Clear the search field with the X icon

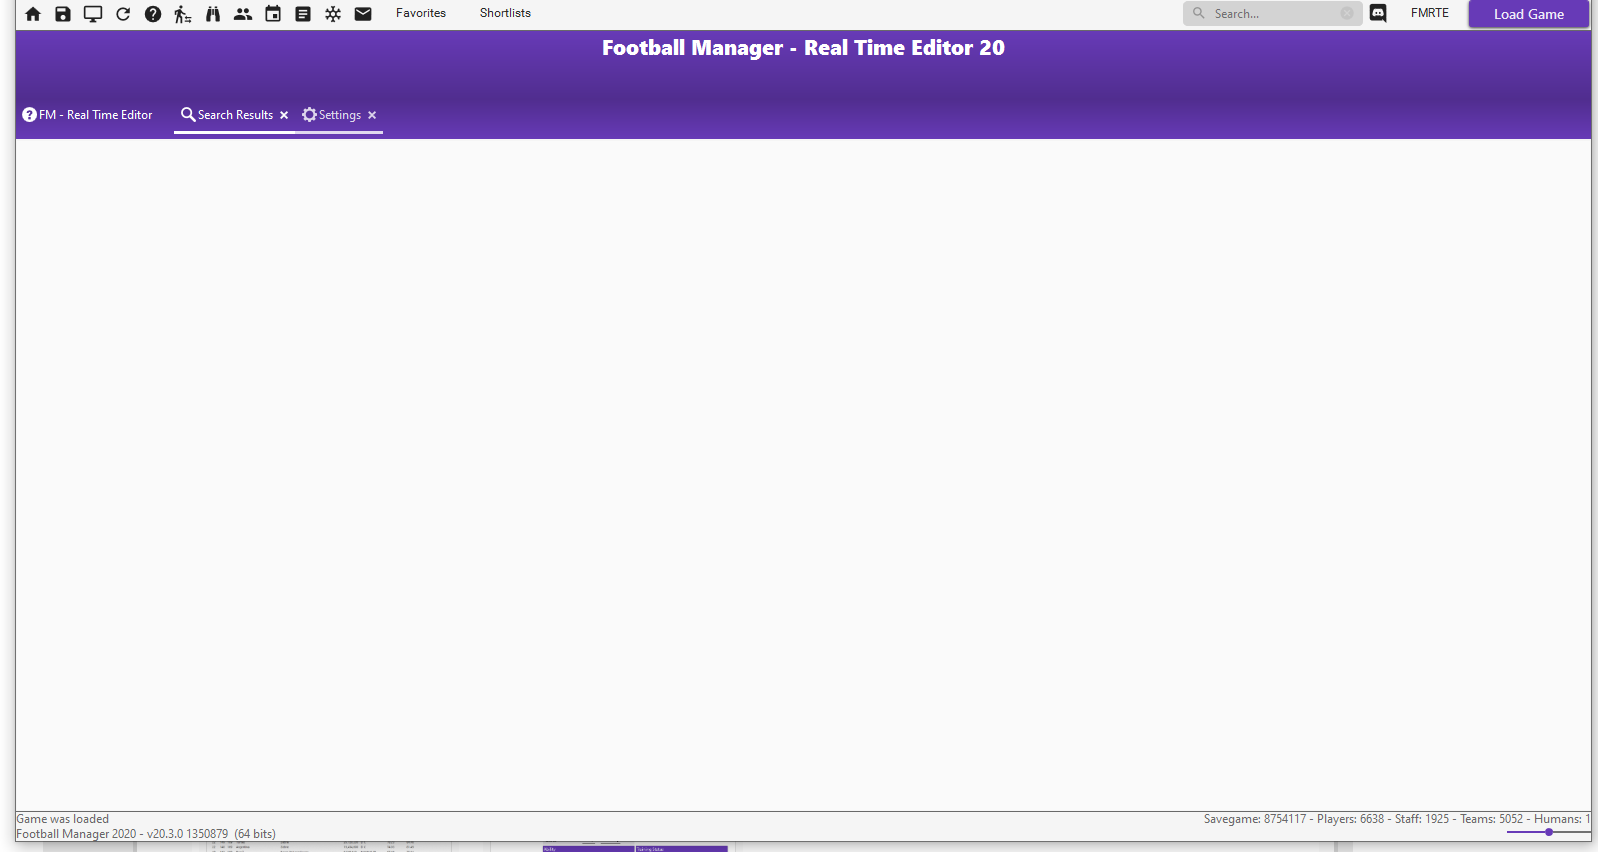click(1347, 13)
